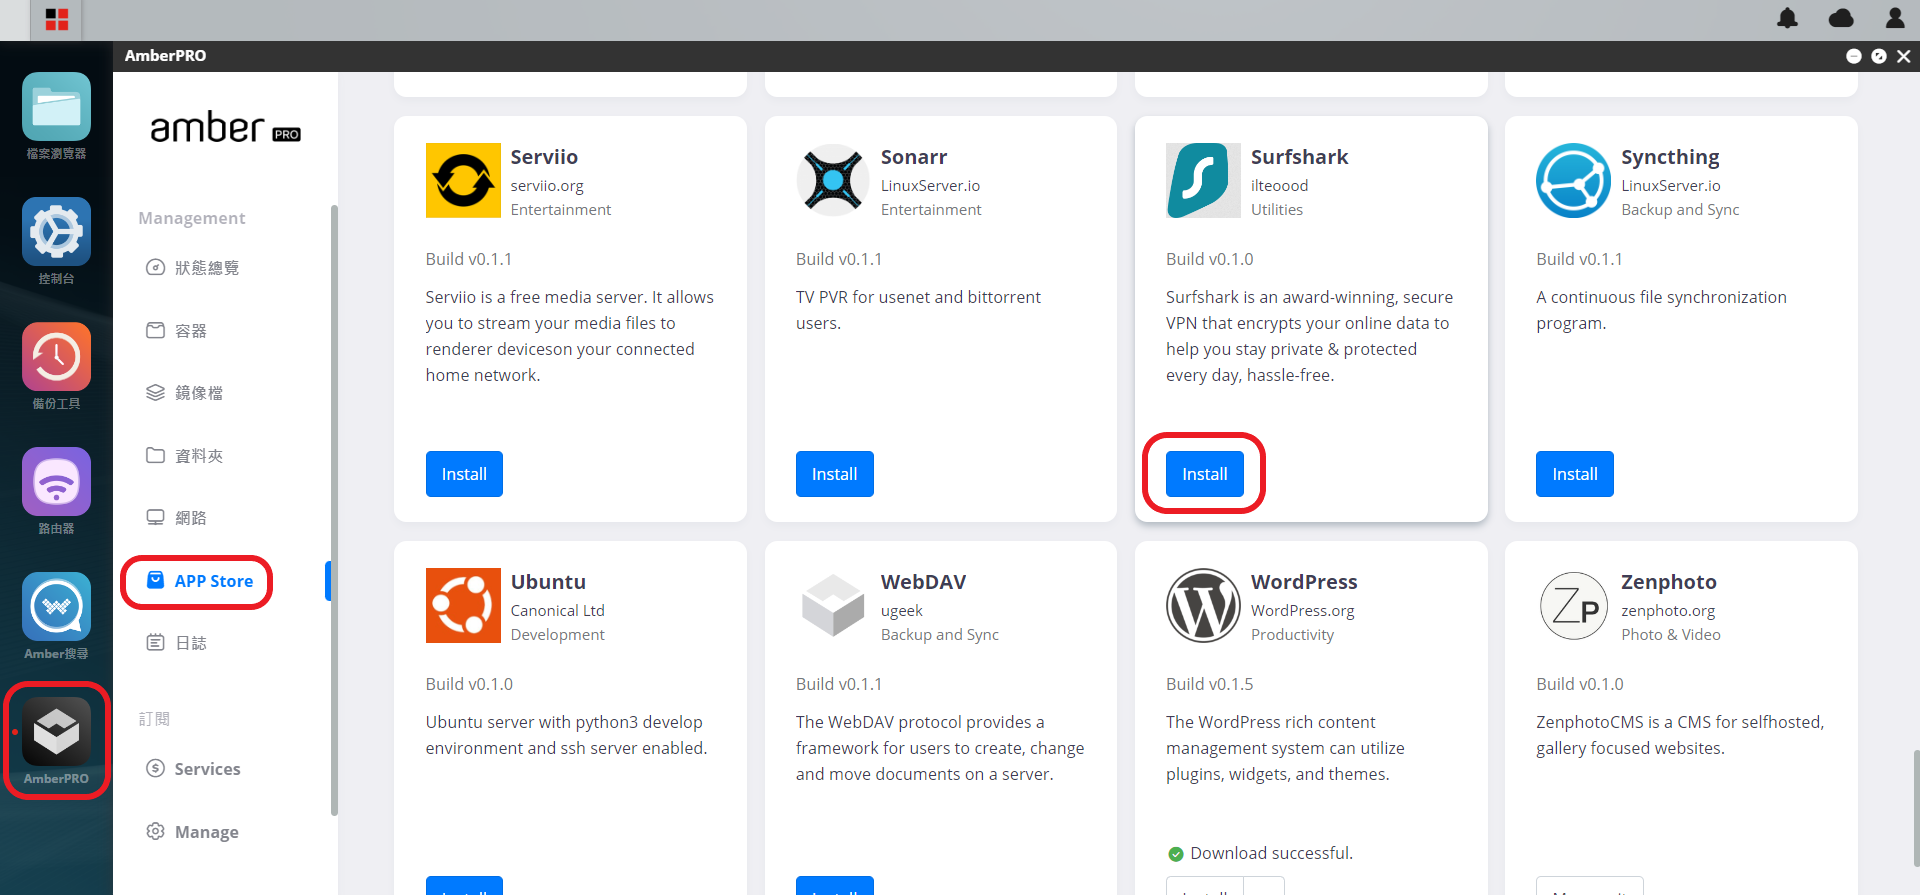Install the Sonarr app
Viewport: 1920px width, 895px height.
click(x=834, y=474)
